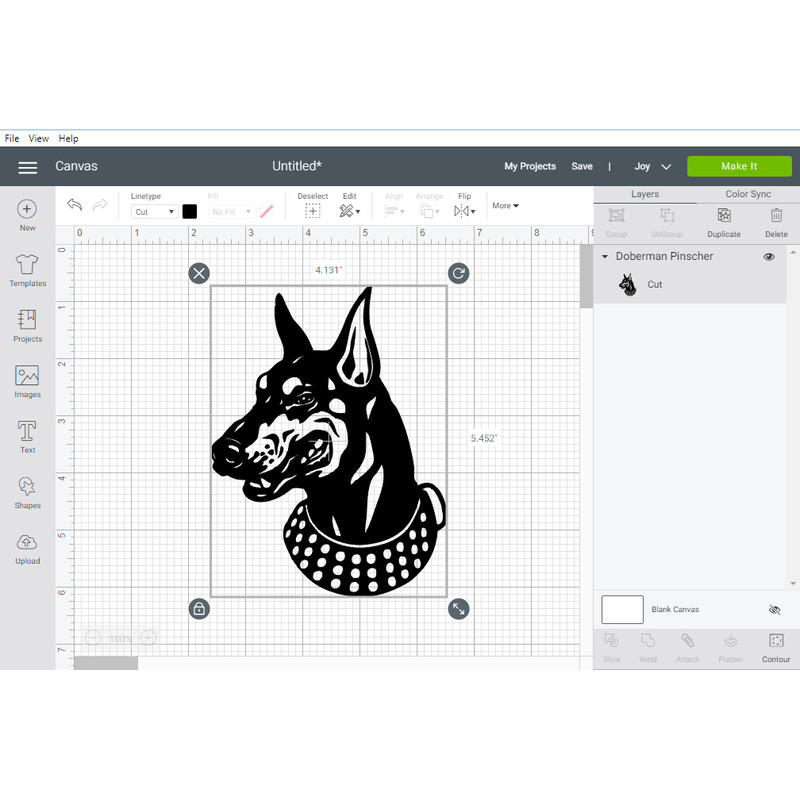Expand the More toolbar menu
The image size is (800, 800).
coord(505,205)
